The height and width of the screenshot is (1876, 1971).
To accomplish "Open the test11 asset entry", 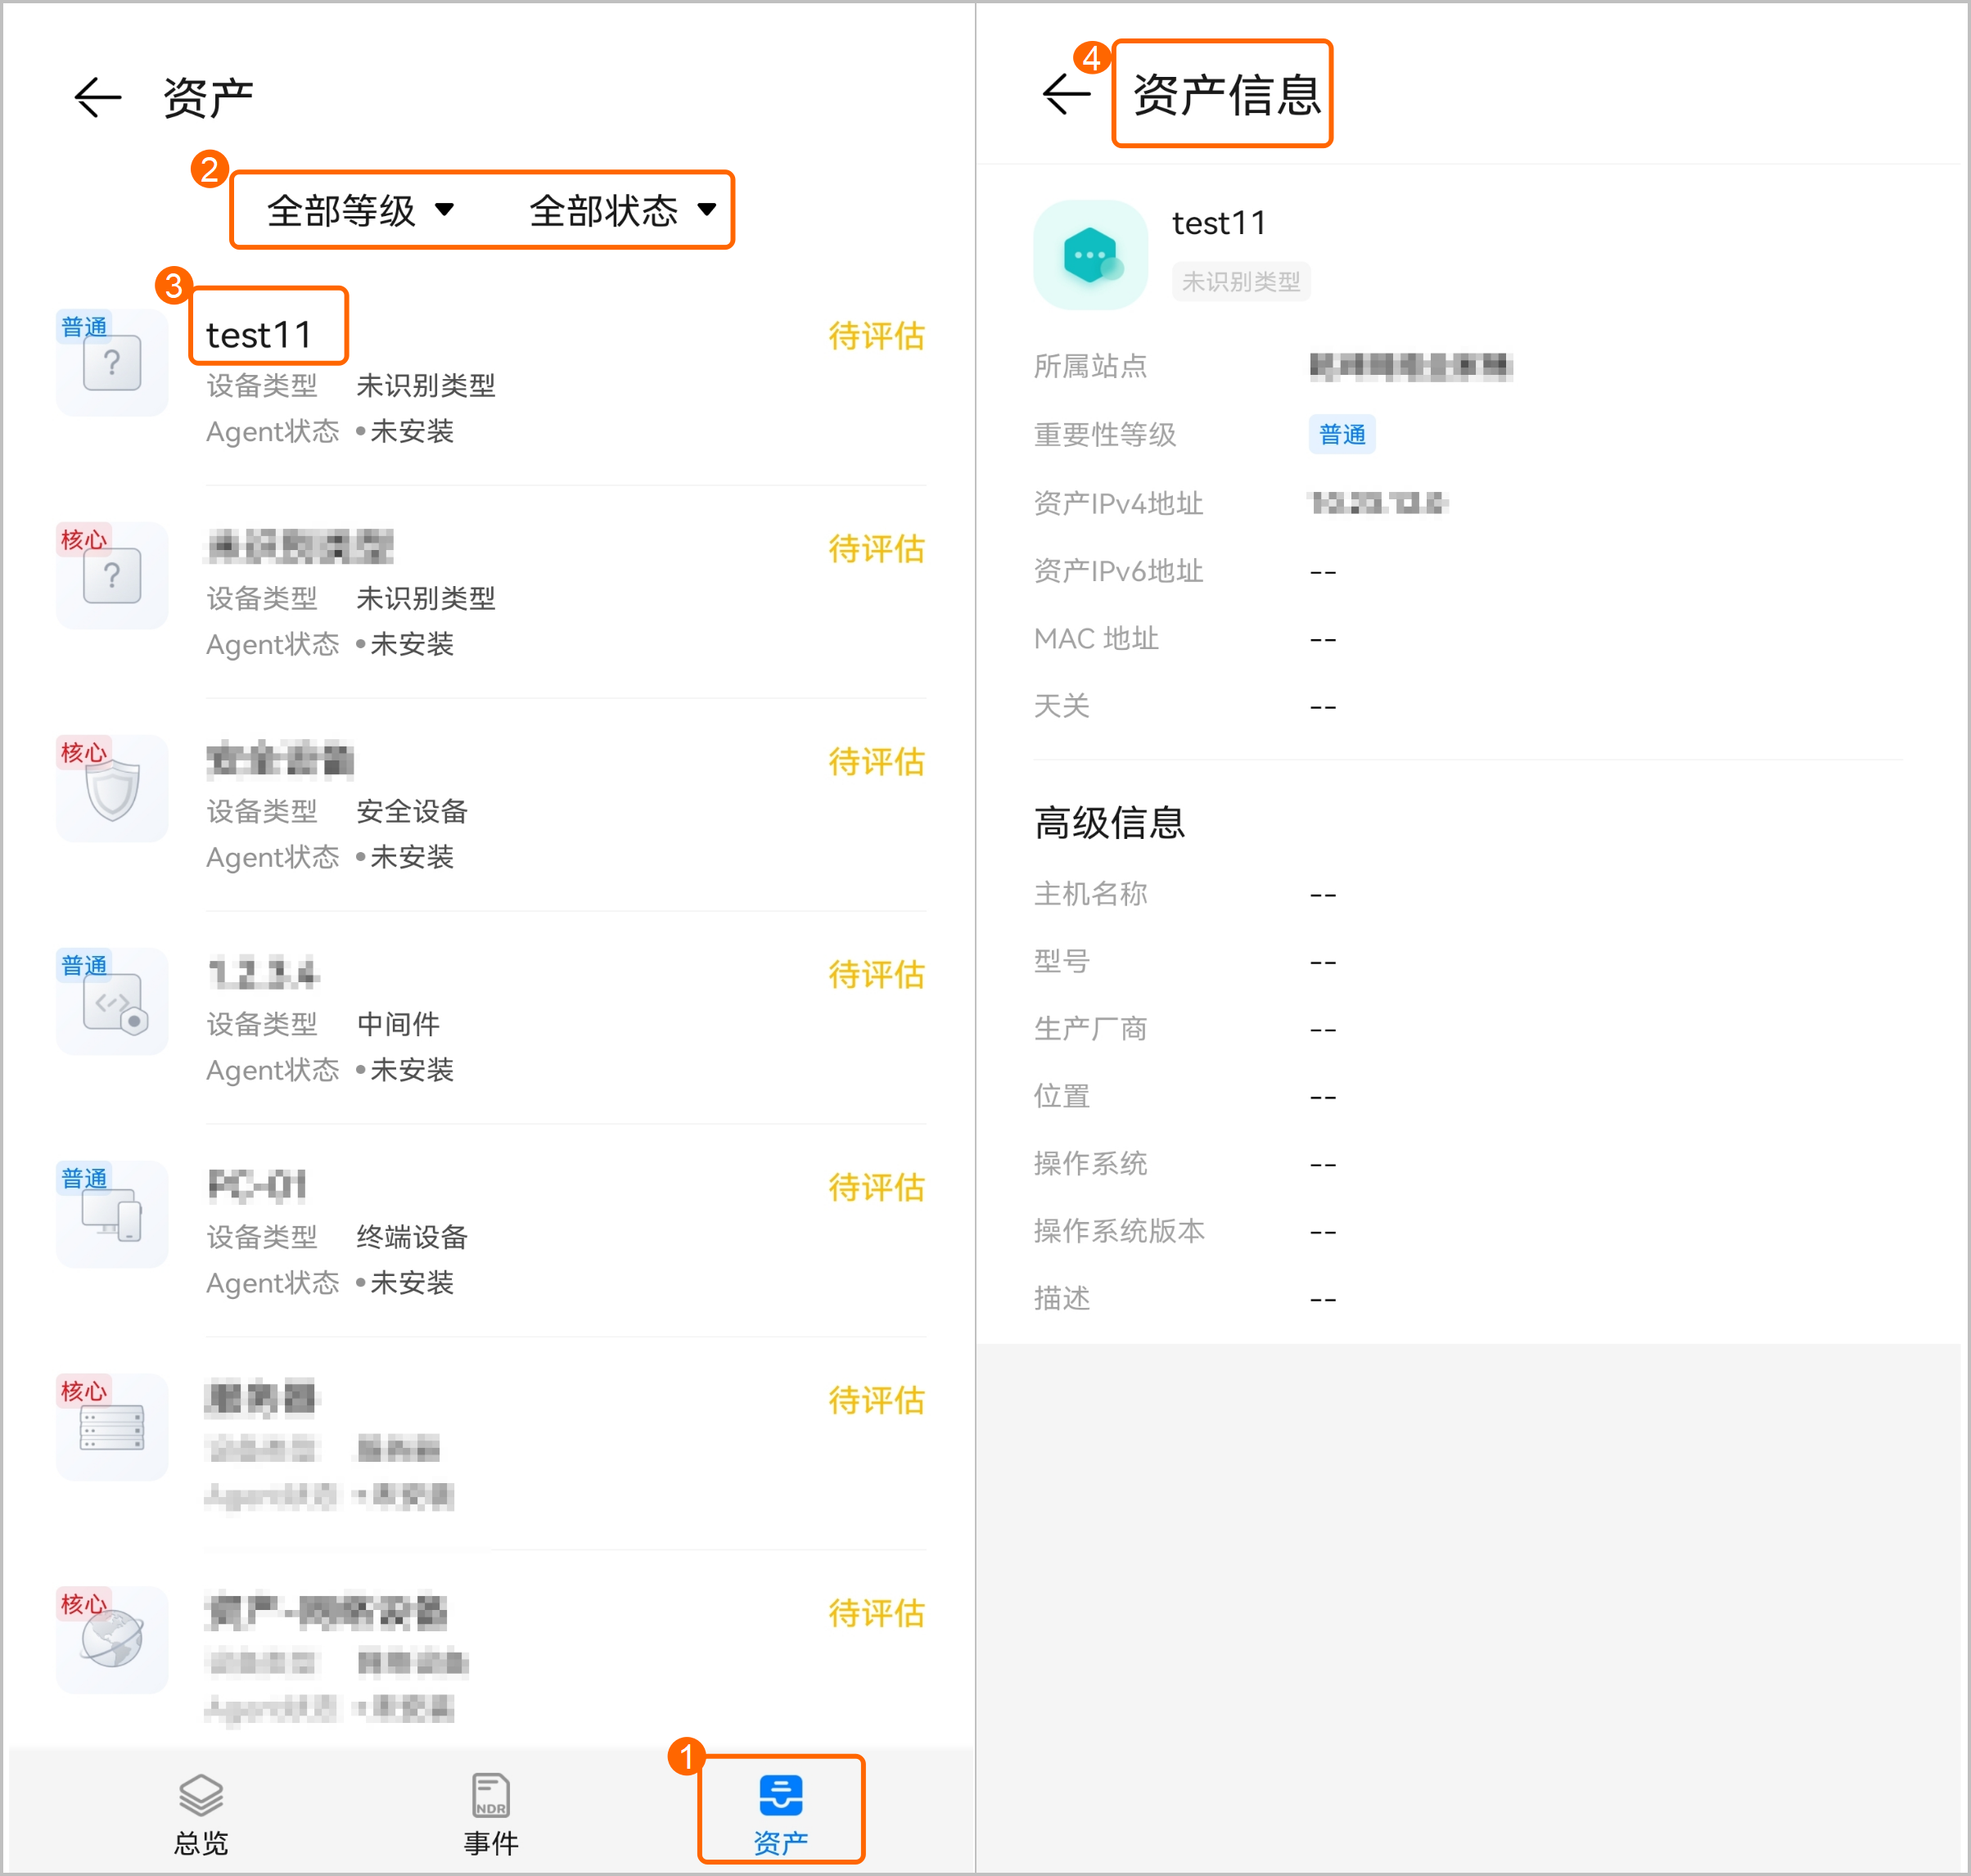I will (x=260, y=335).
